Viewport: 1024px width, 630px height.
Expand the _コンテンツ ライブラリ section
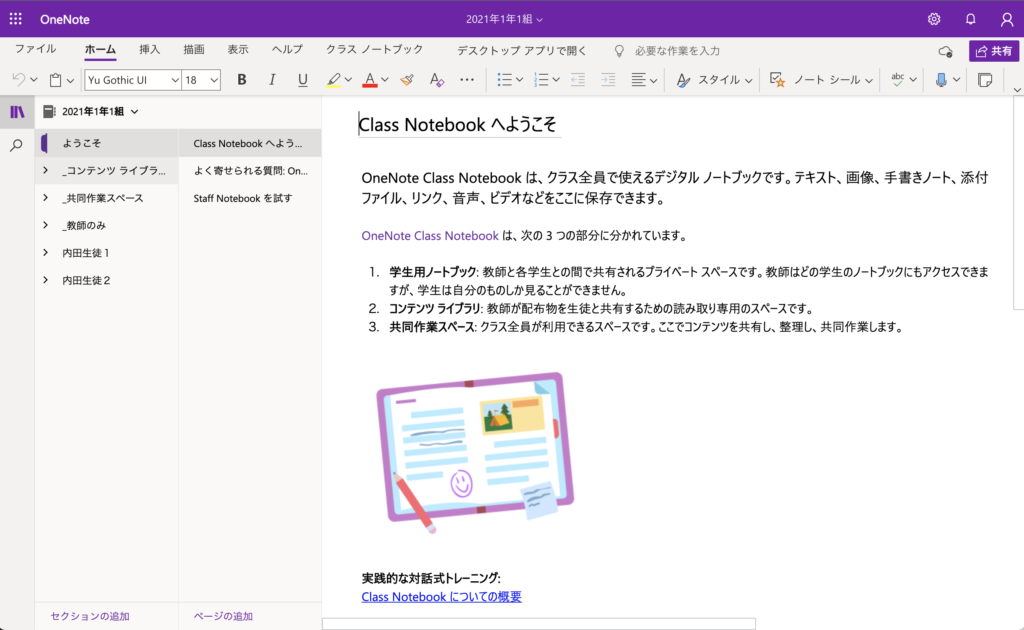(46, 171)
